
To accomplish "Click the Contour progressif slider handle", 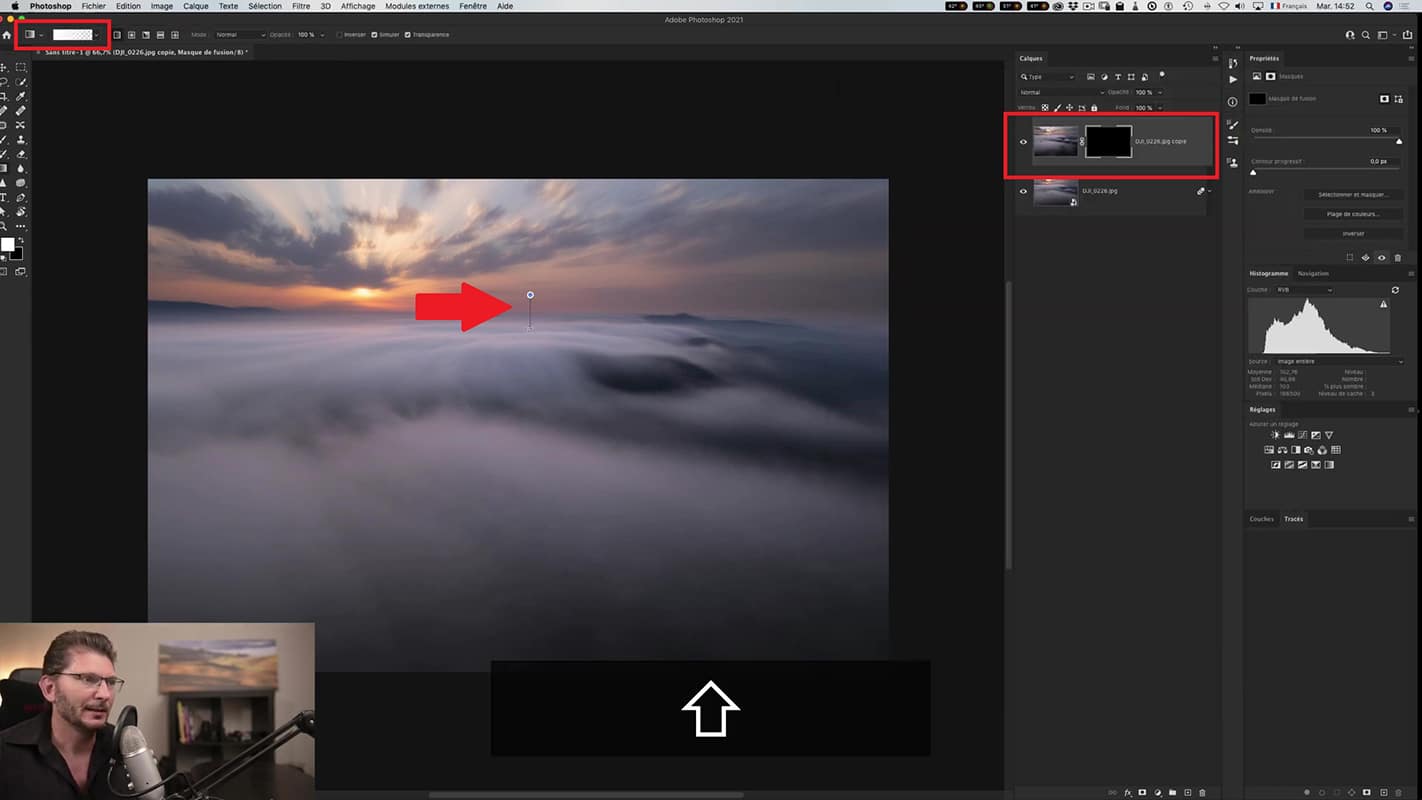I will 1253,172.
